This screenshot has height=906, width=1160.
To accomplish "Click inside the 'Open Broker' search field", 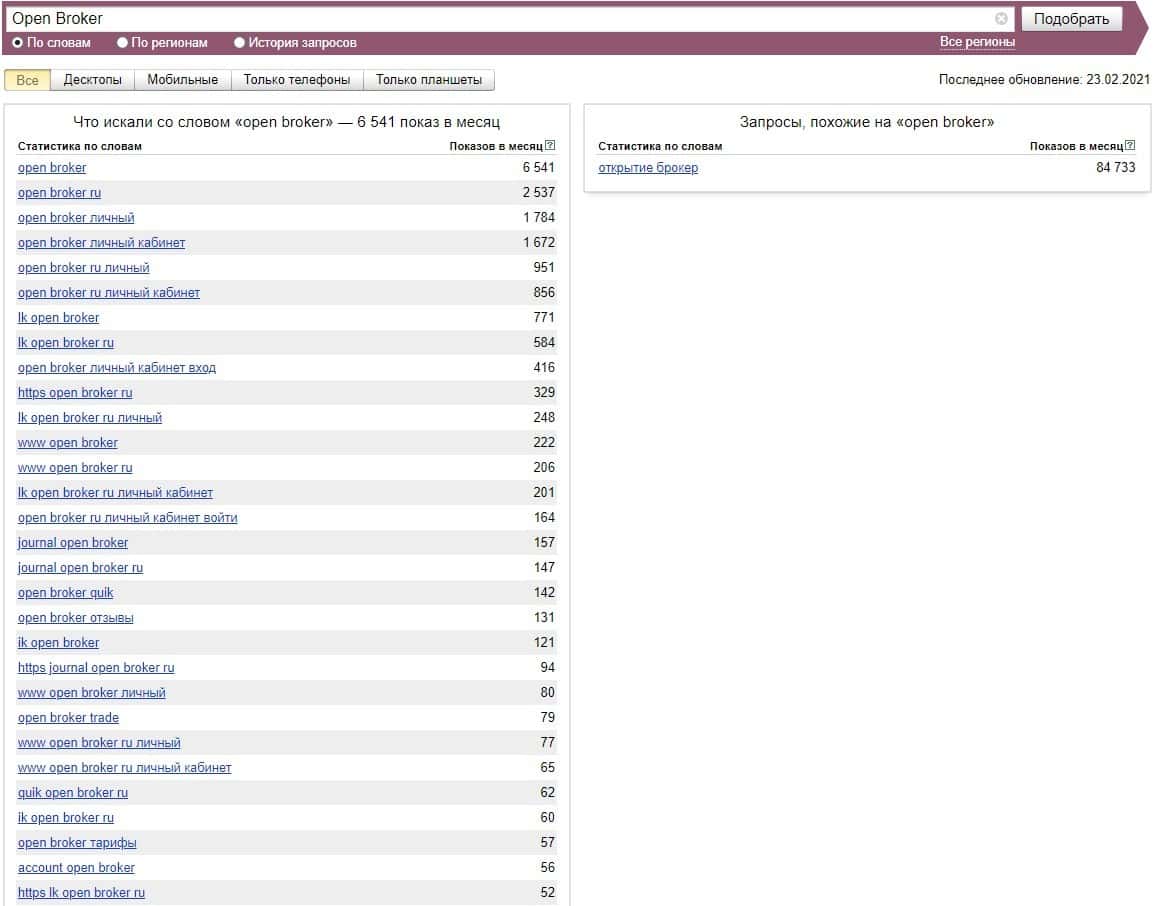I will pyautogui.click(x=500, y=19).
